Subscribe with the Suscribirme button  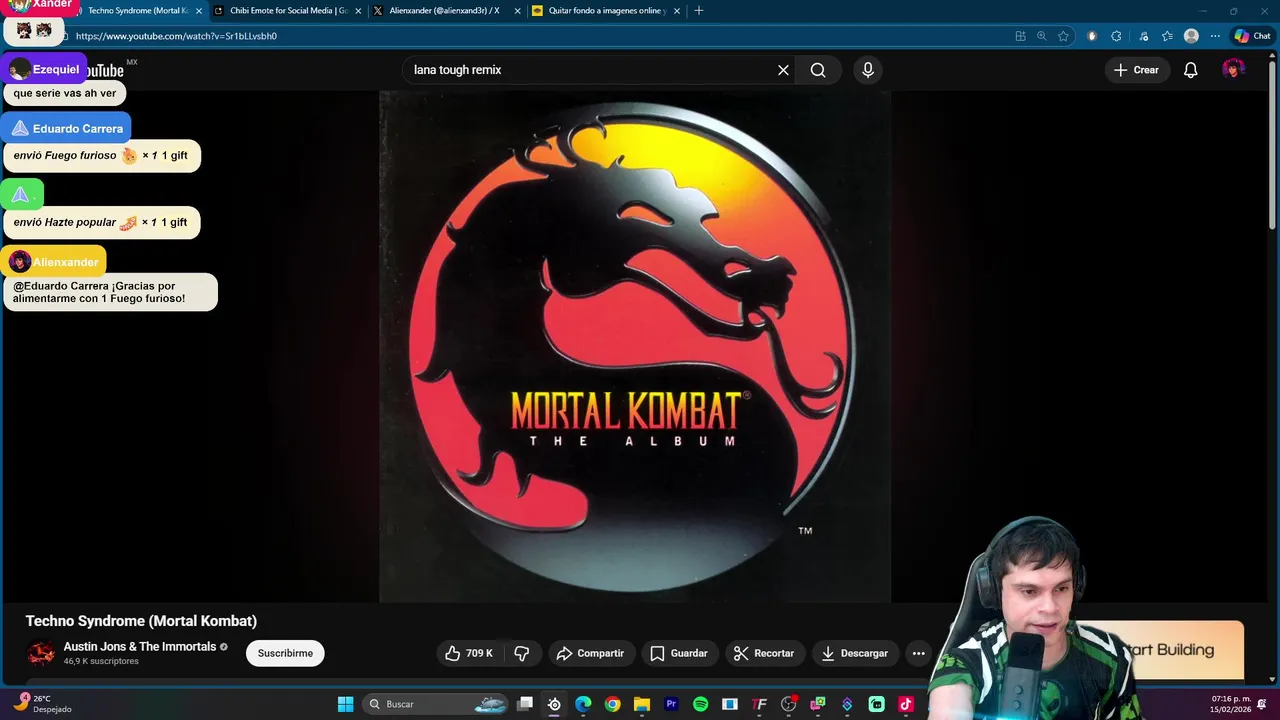(x=285, y=653)
